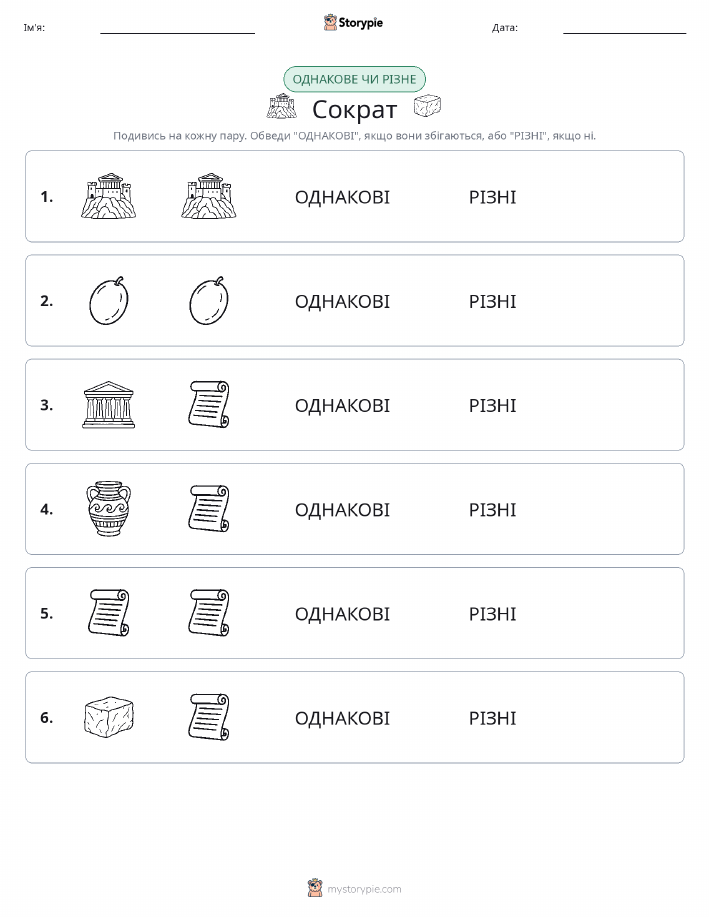Choose ОДНАКОВІ for row 2

tap(342, 302)
